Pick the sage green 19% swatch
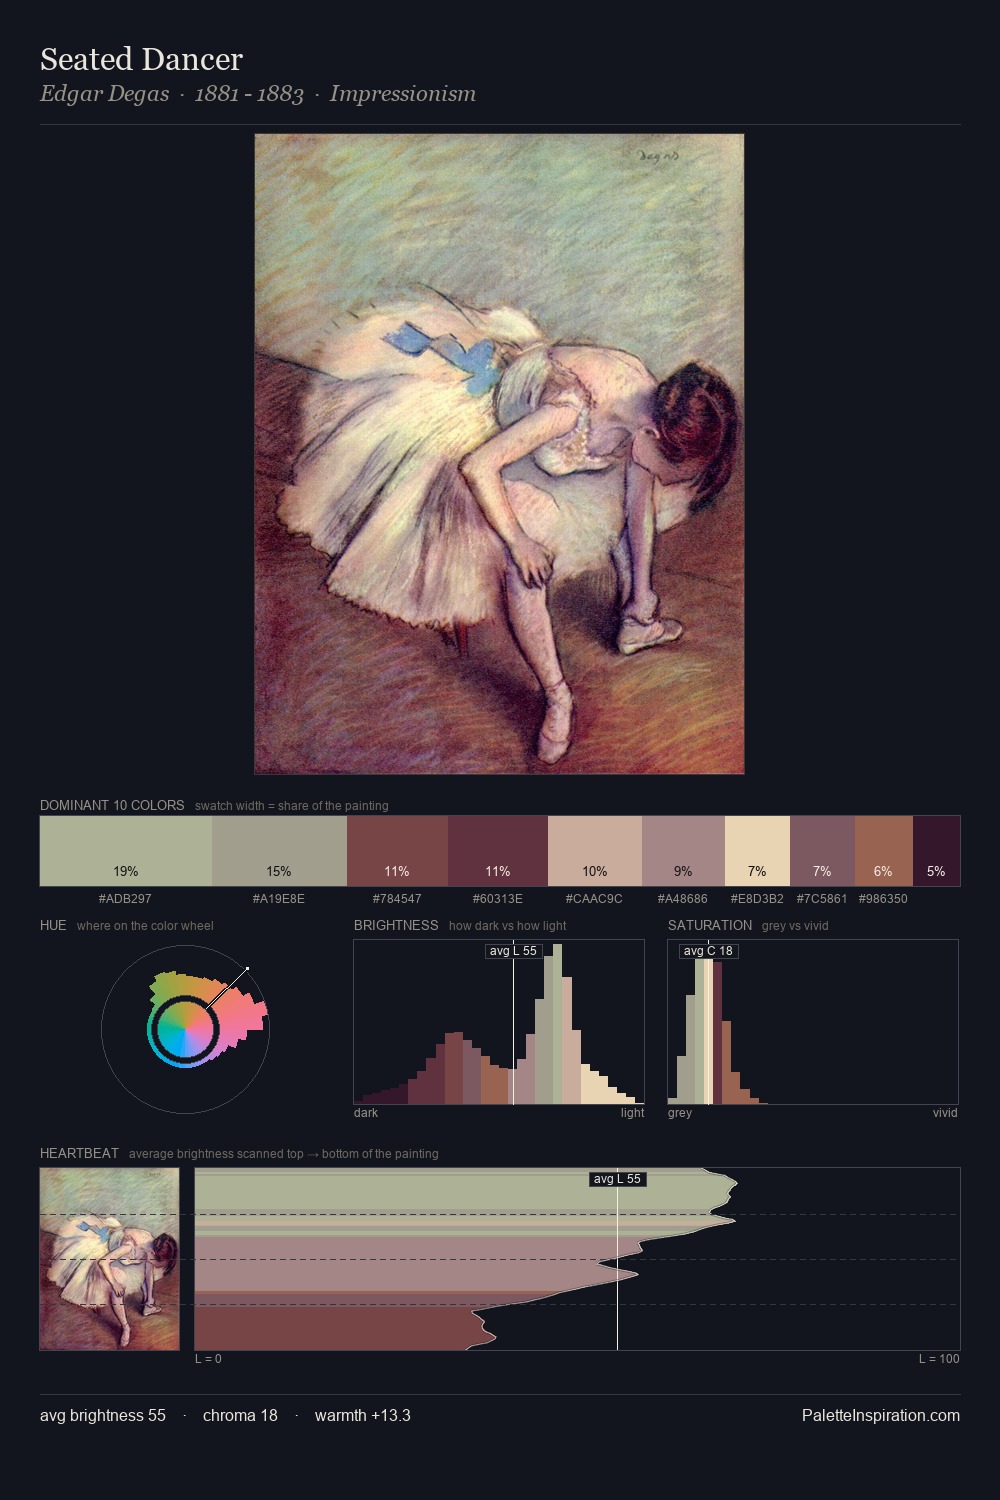The width and height of the screenshot is (1000, 1500). (x=126, y=851)
